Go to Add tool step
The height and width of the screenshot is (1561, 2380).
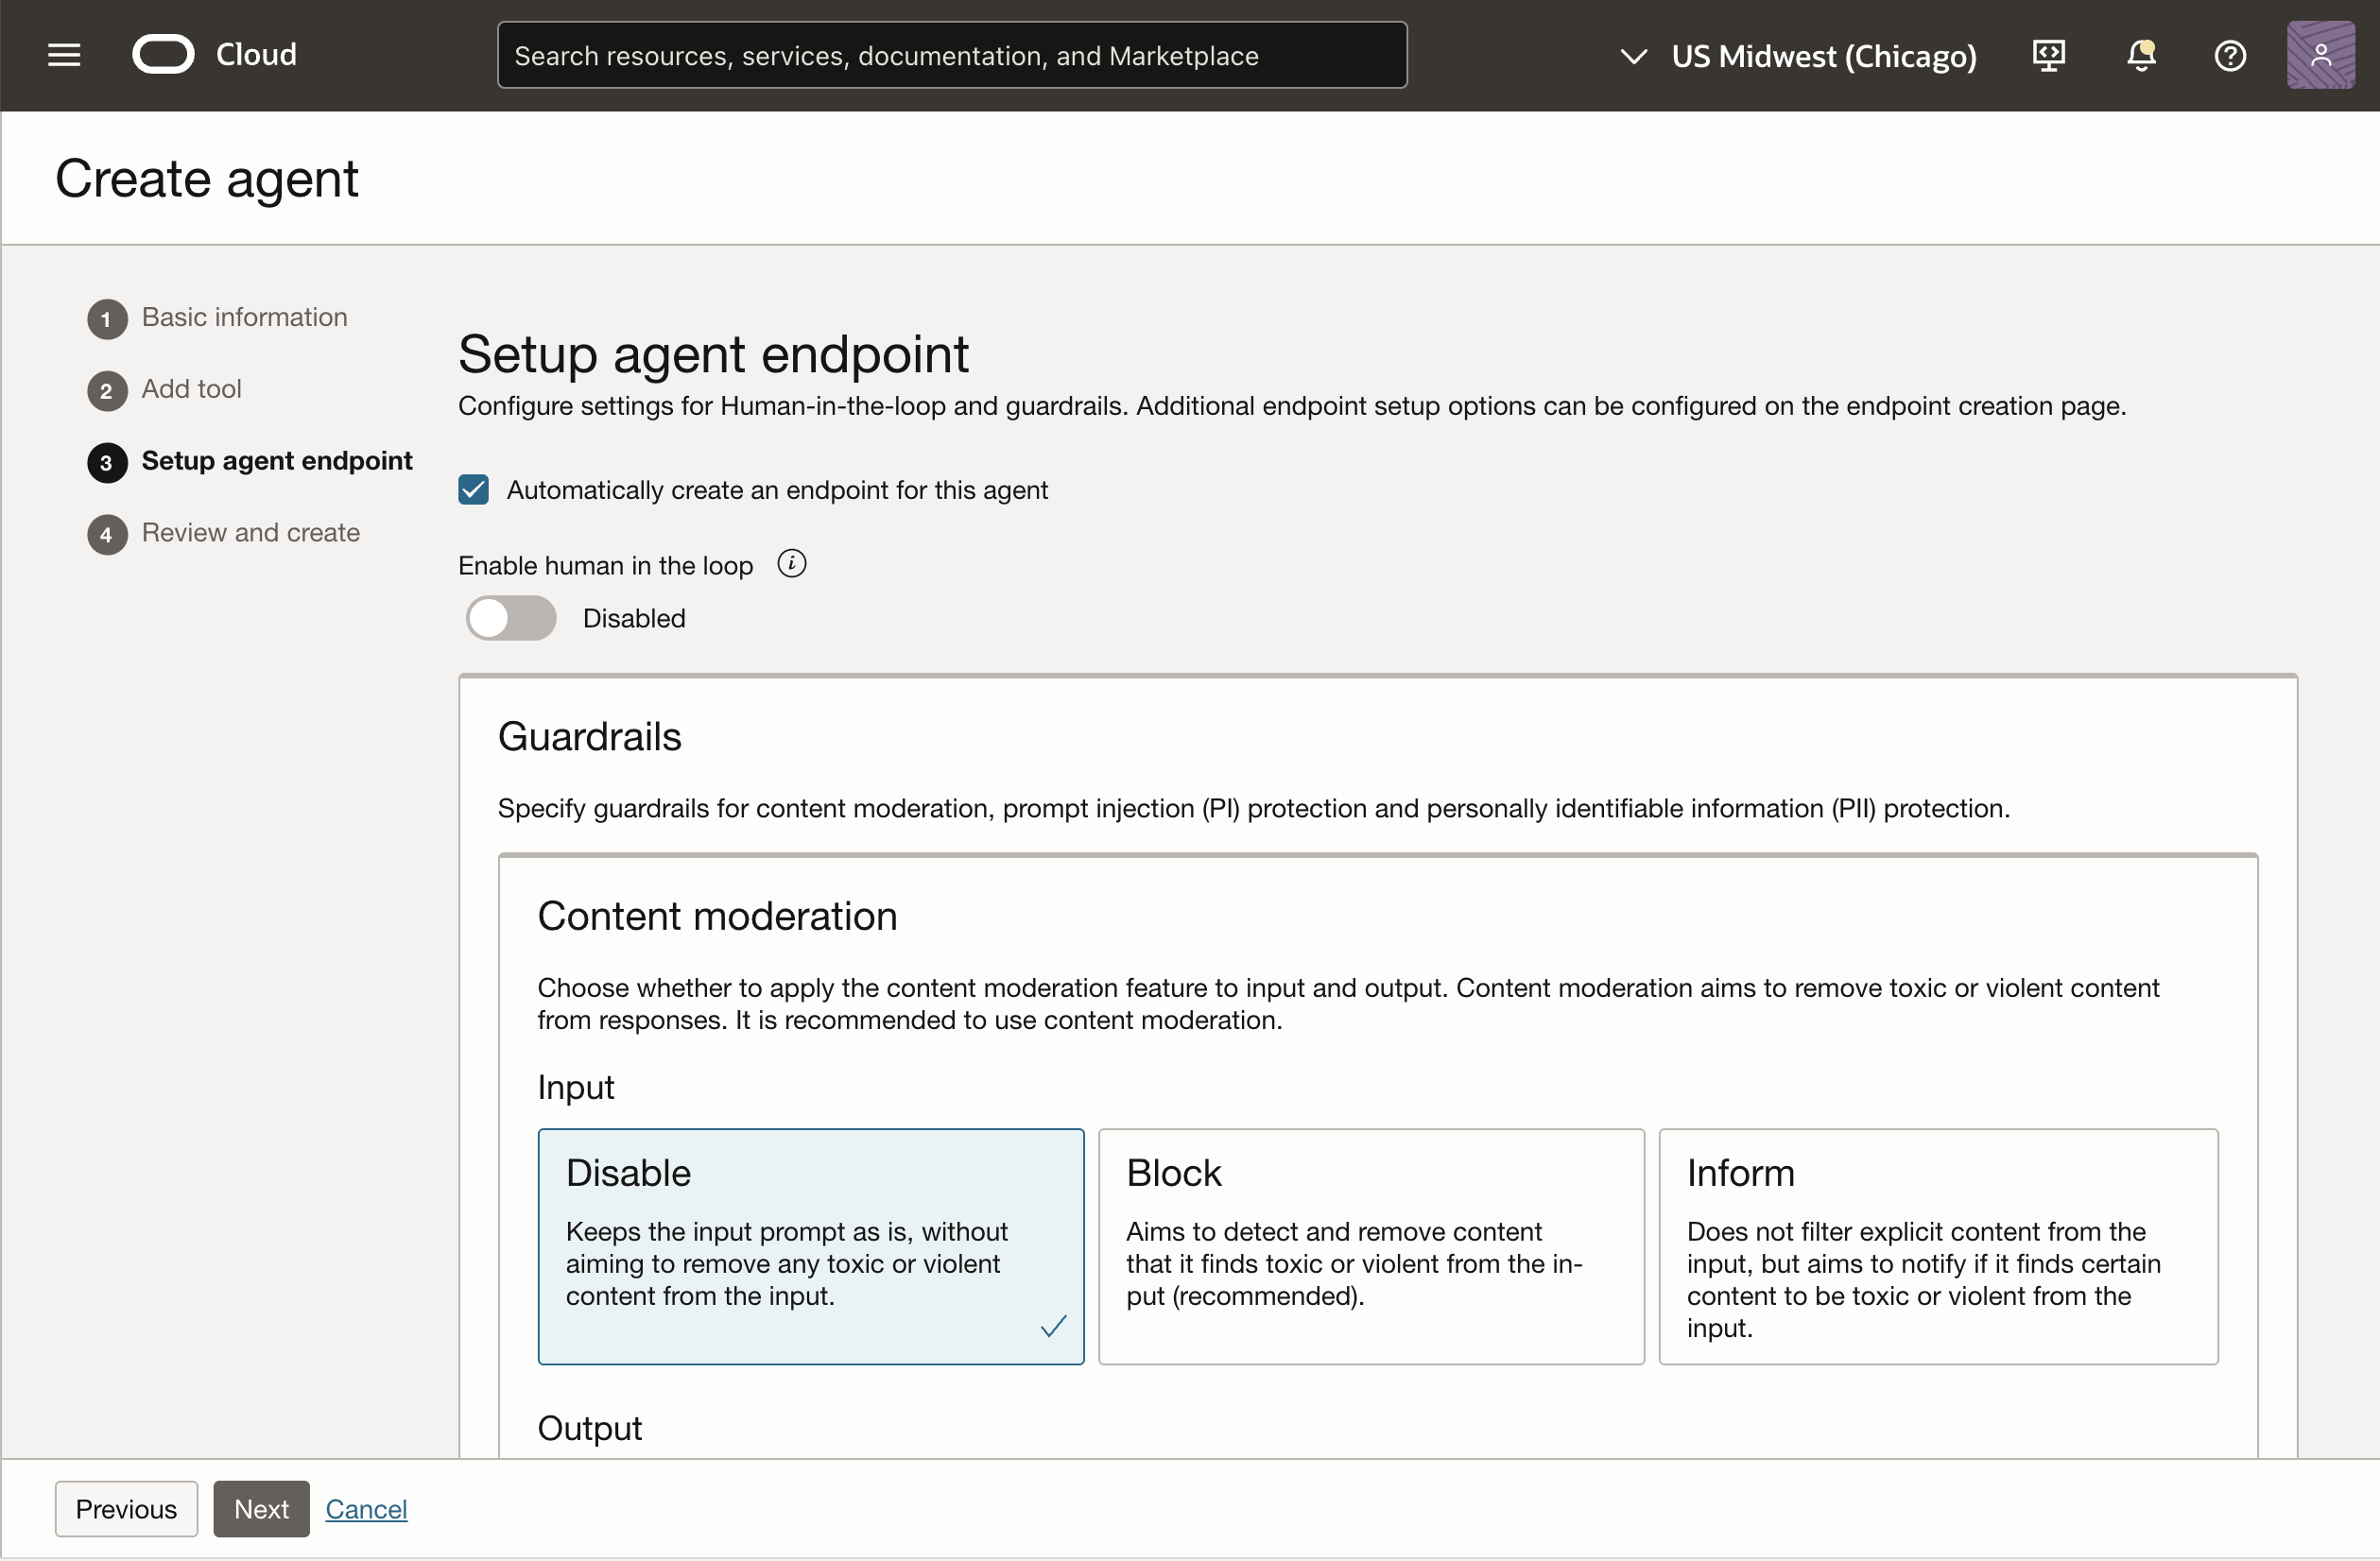coord(191,389)
